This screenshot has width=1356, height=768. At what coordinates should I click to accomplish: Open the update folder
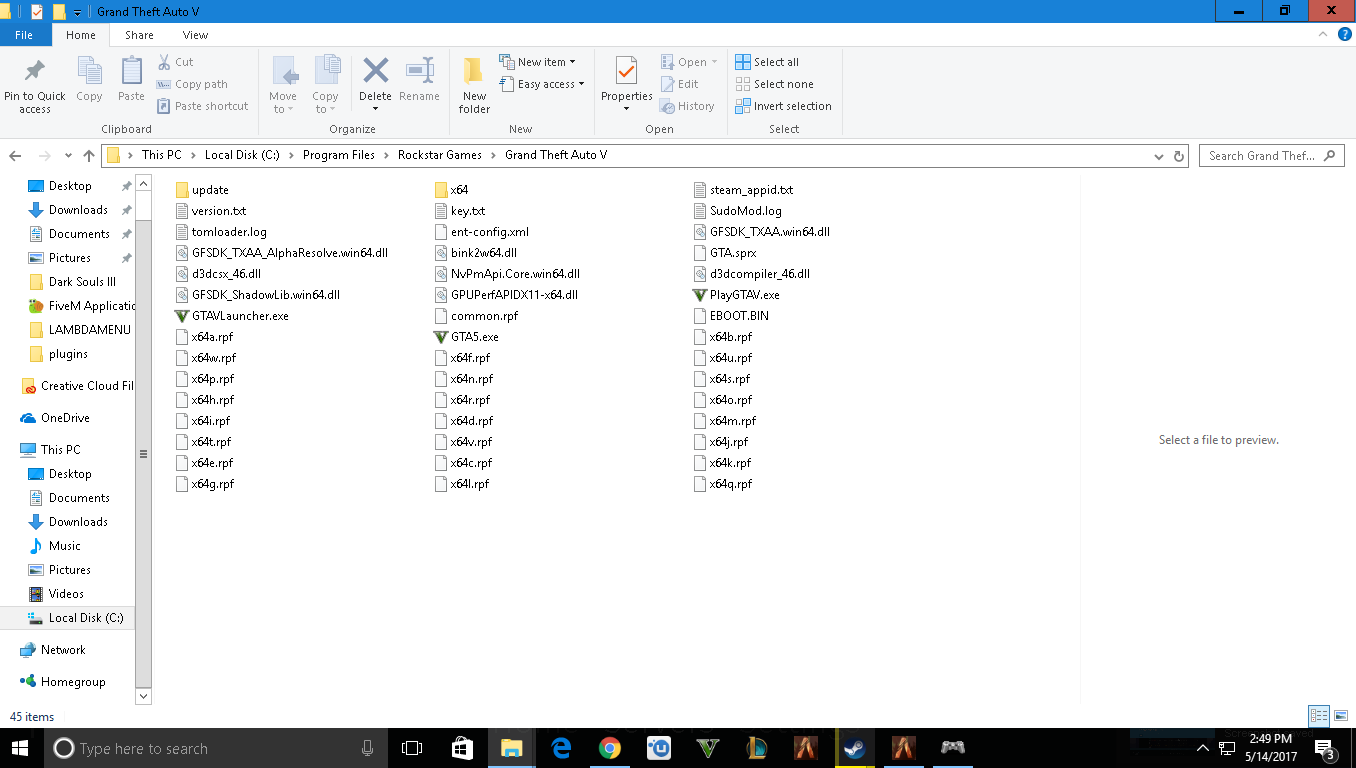(201, 190)
